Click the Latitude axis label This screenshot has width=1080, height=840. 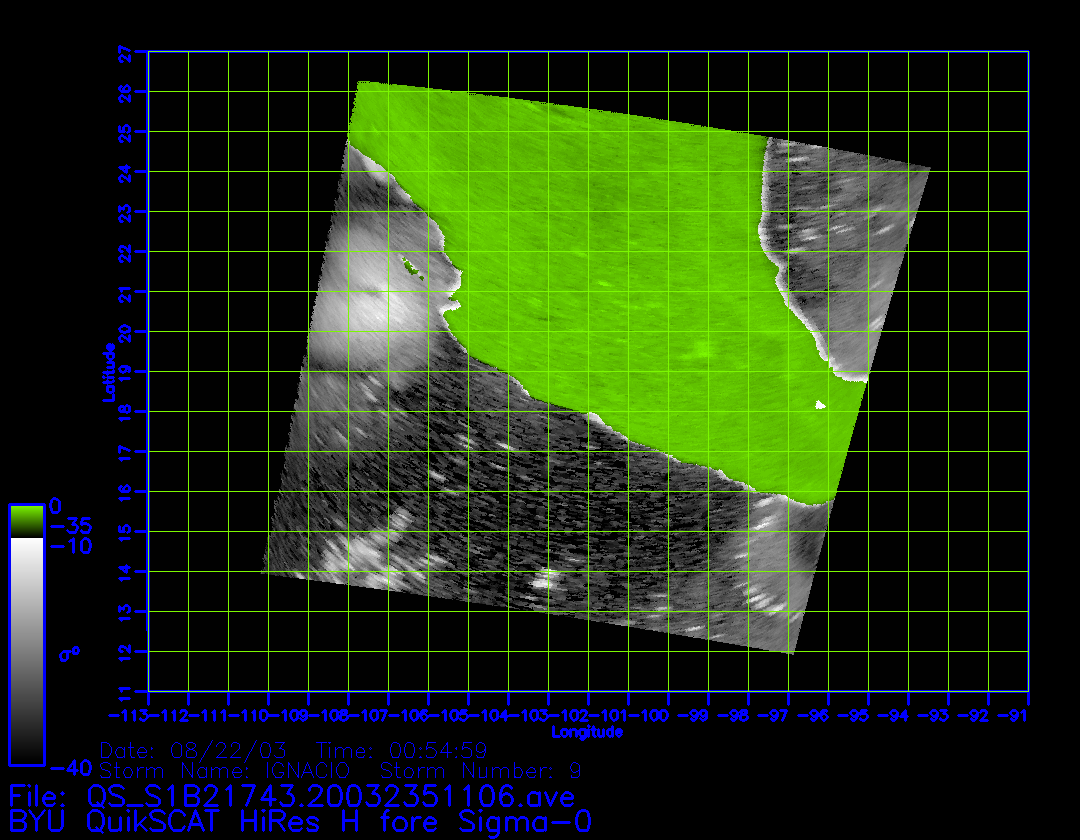coord(108,372)
